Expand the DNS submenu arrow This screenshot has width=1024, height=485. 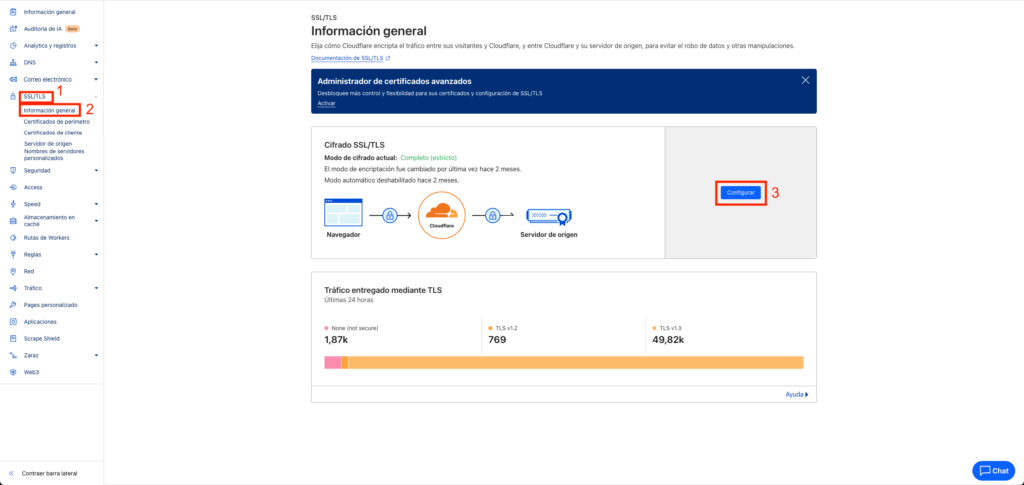click(x=96, y=63)
